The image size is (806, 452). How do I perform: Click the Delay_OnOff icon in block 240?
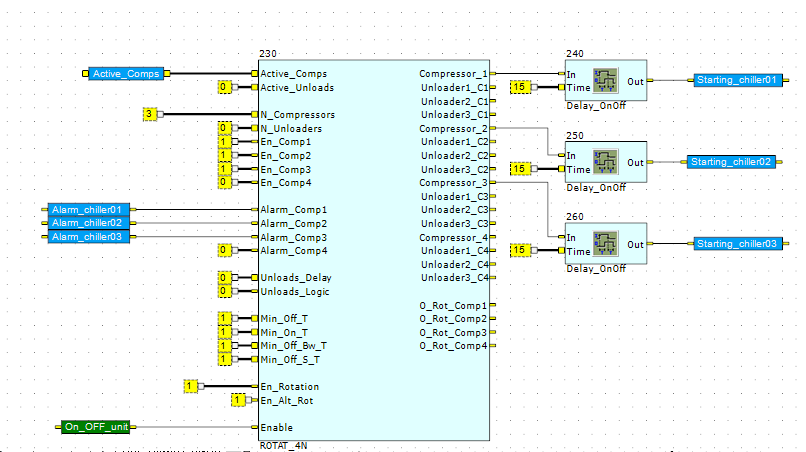pyautogui.click(x=605, y=81)
